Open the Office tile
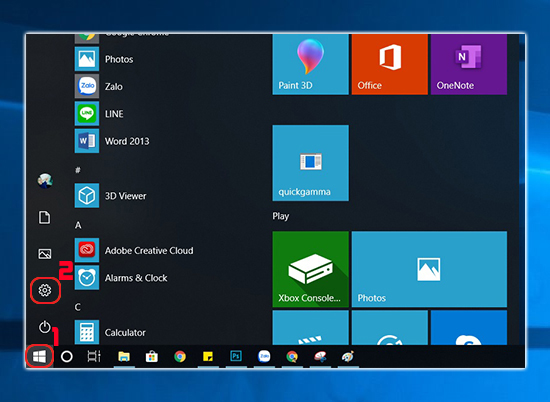Image resolution: width=550 pixels, height=402 pixels. (x=390, y=64)
